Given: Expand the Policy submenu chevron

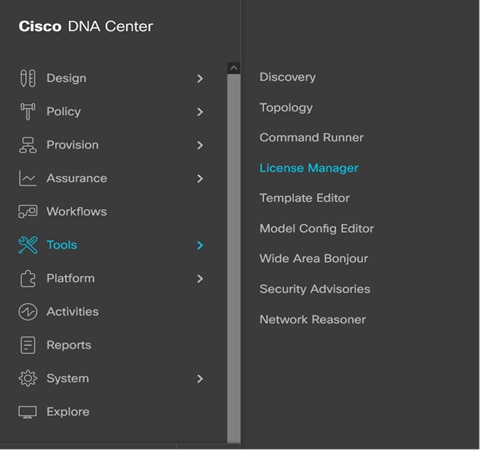Looking at the screenshot, I should [200, 112].
